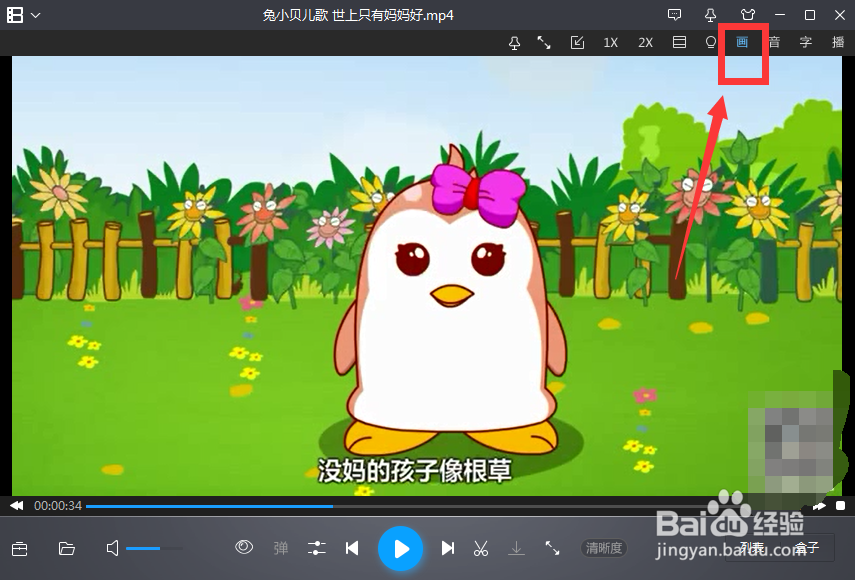Set video size to 1X
855x580 pixels.
pos(611,43)
